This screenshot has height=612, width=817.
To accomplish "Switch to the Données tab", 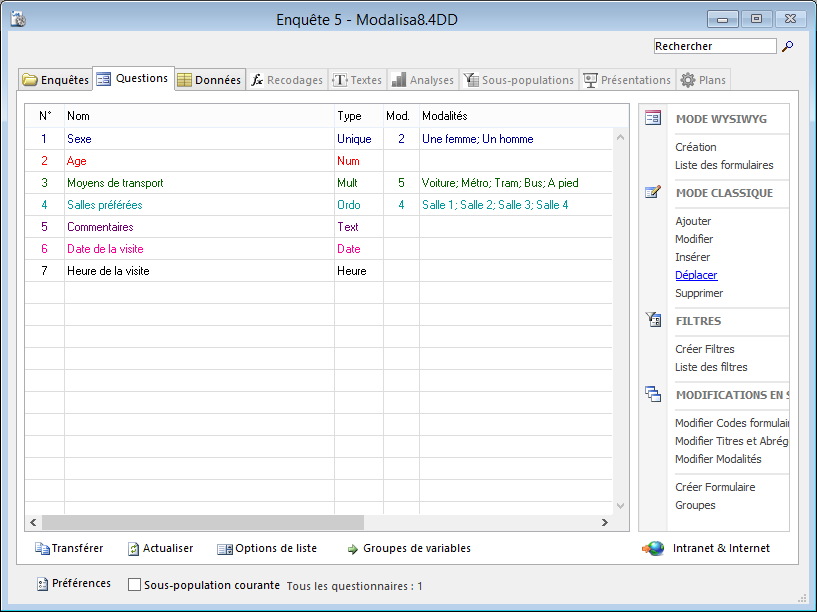I will [x=210, y=80].
